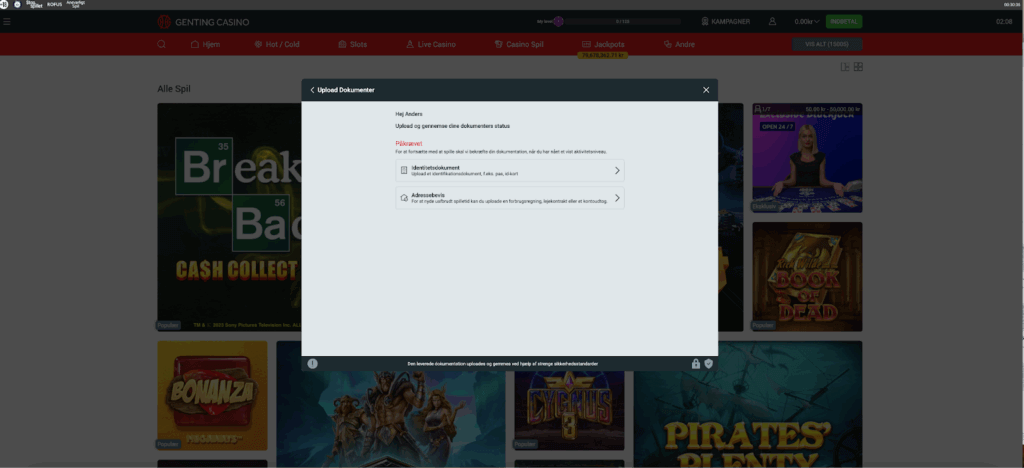The width and height of the screenshot is (1024, 468).
Task: Go back using Upload Dokumenter chevron
Action: 312,90
